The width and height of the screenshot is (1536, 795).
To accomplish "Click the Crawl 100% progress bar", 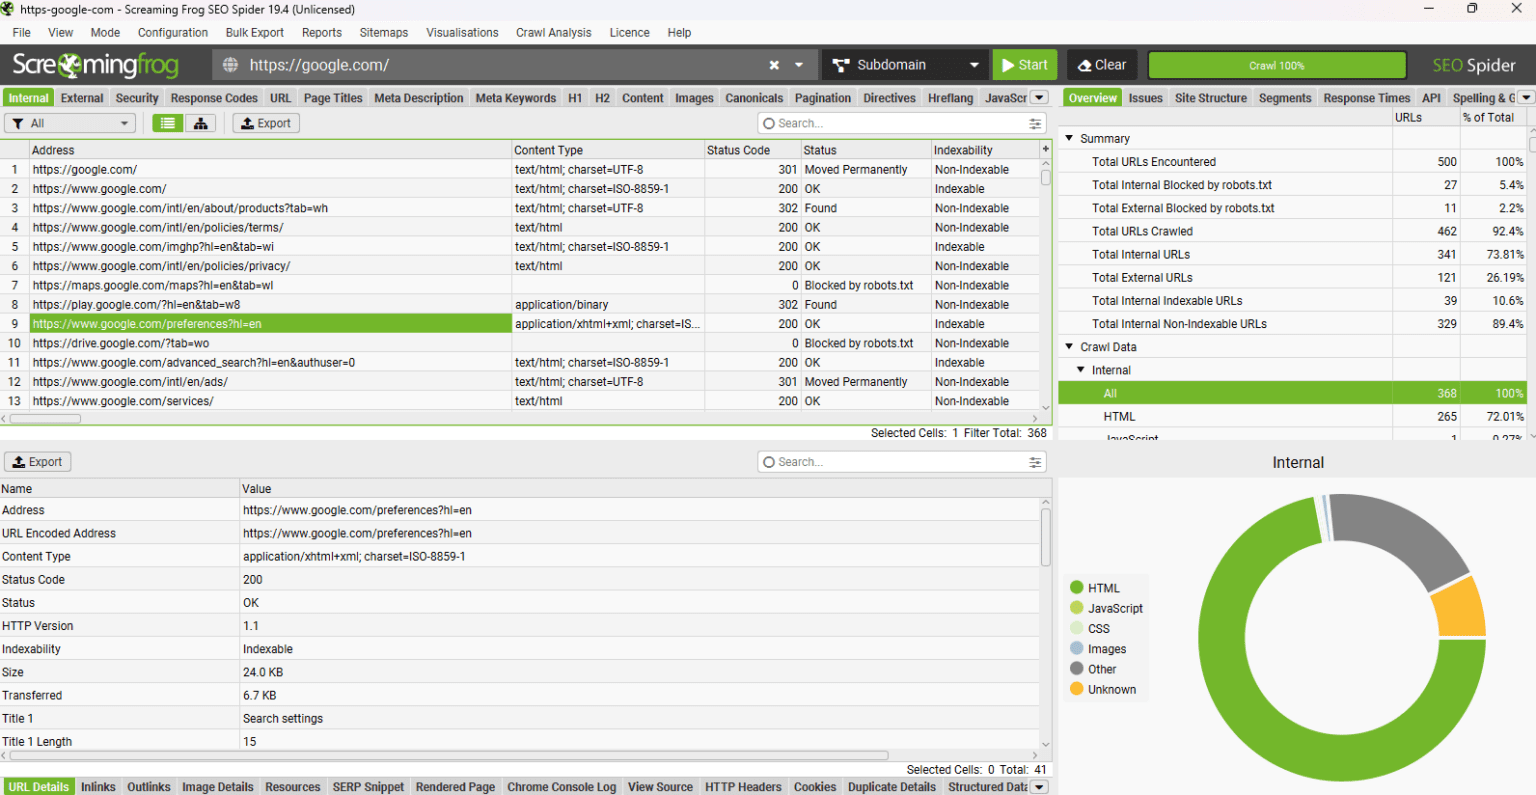I will tap(1276, 65).
